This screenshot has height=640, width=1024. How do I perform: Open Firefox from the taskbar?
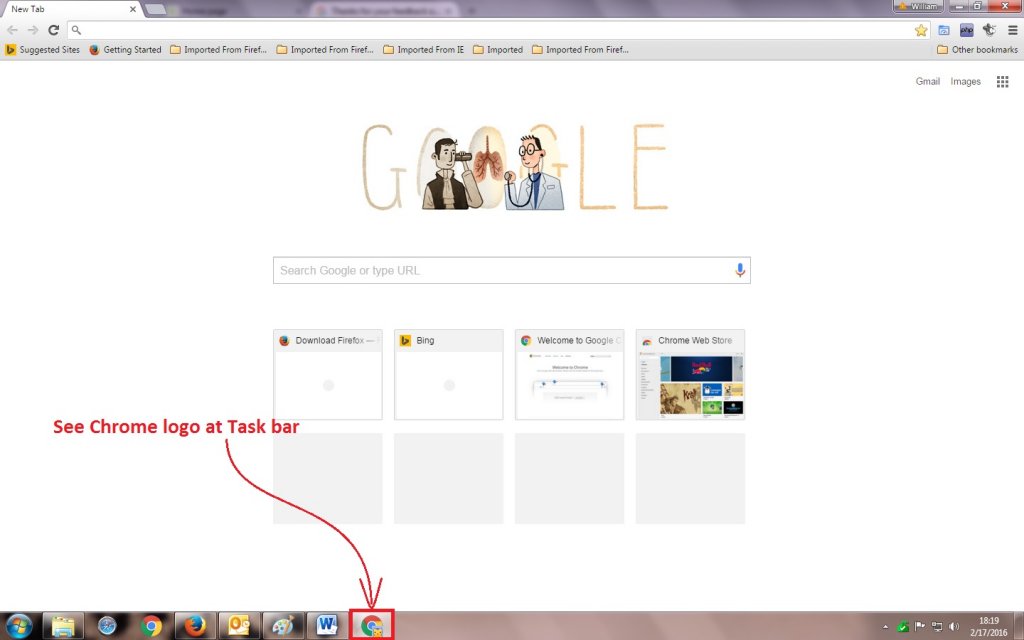pos(195,626)
